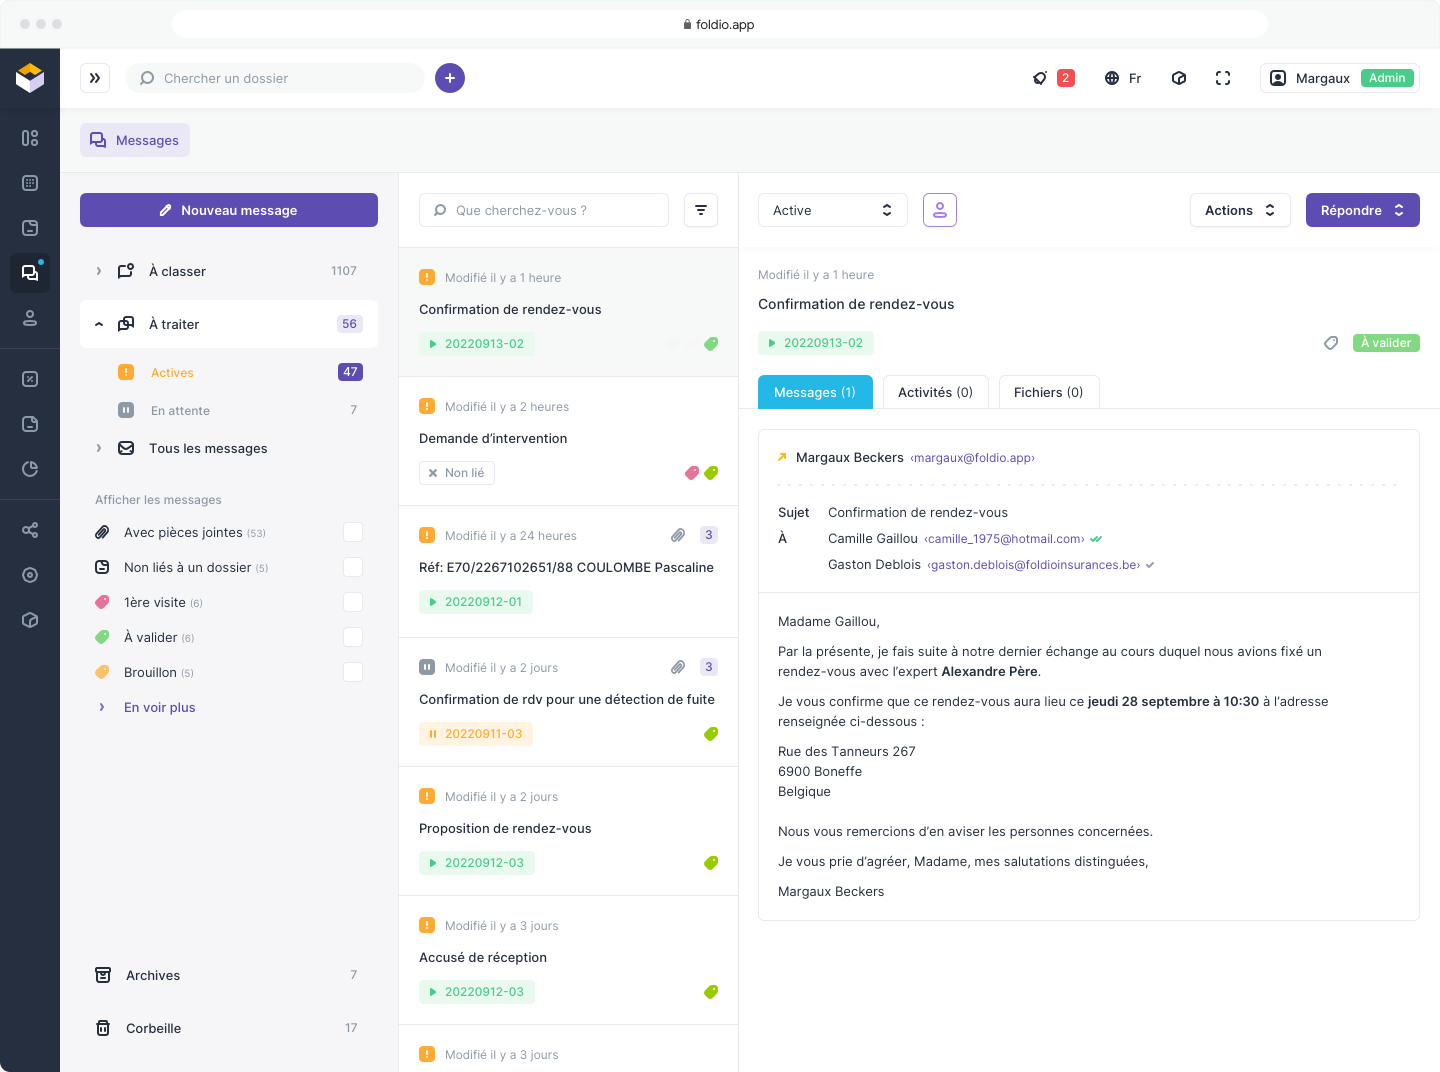Viewport: 1440px width, 1072px height.
Task: Click the foldio.app address bar
Action: tap(720, 24)
